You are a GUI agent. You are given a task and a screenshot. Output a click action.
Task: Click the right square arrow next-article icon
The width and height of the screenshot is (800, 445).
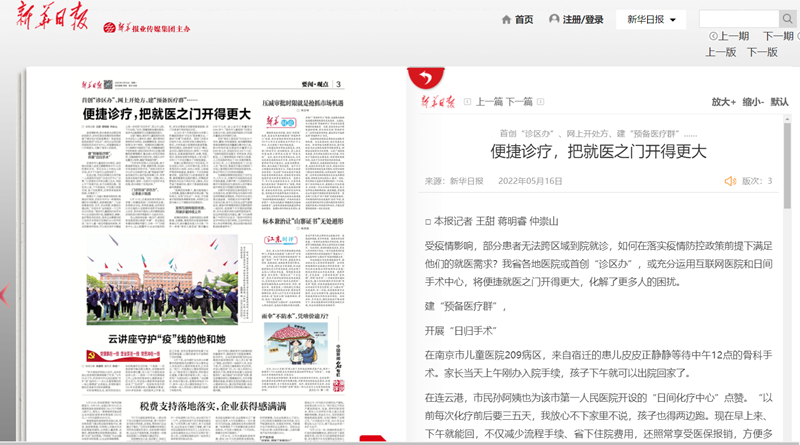point(540,102)
